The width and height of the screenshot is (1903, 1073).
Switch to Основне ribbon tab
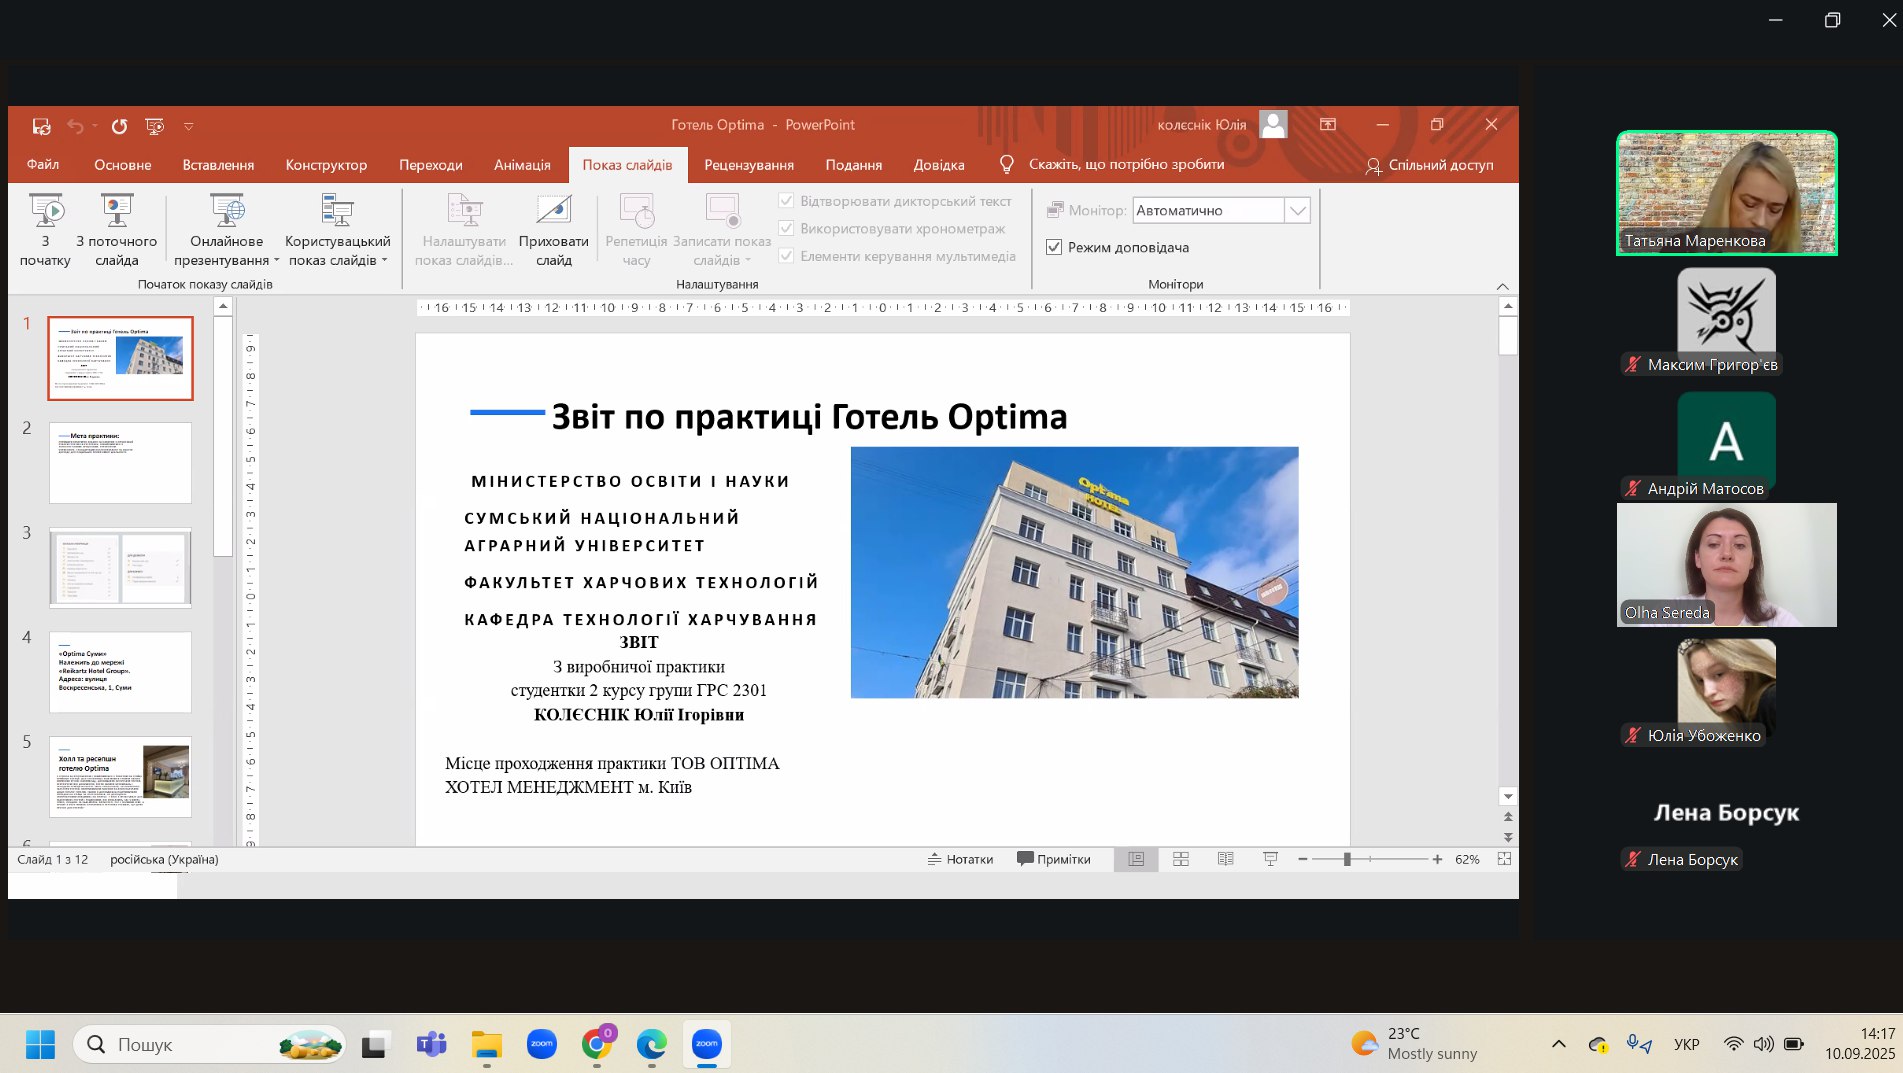coord(123,164)
